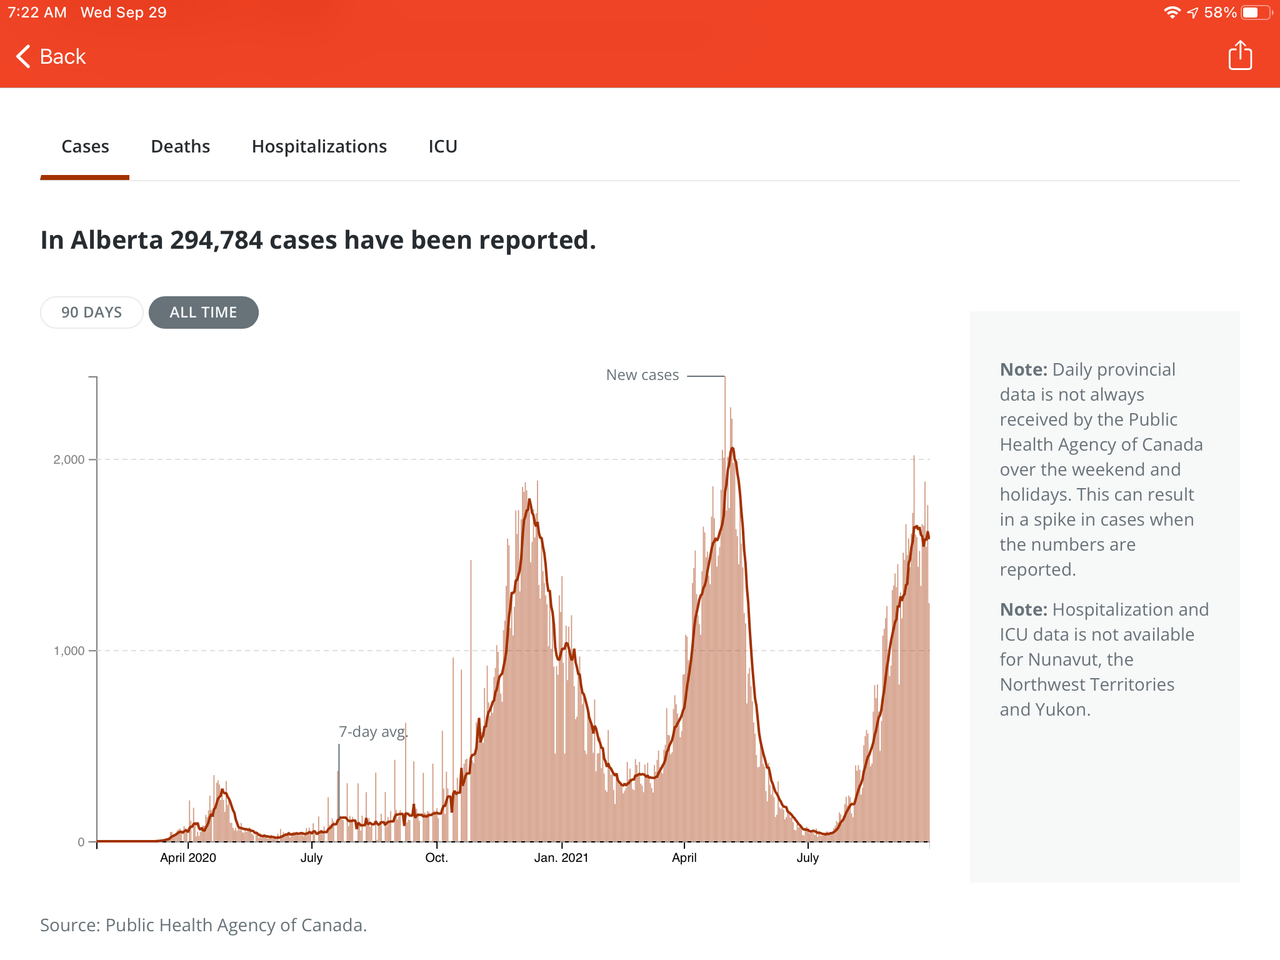
Task: Tap the New cases chart annotation
Action: (x=642, y=375)
